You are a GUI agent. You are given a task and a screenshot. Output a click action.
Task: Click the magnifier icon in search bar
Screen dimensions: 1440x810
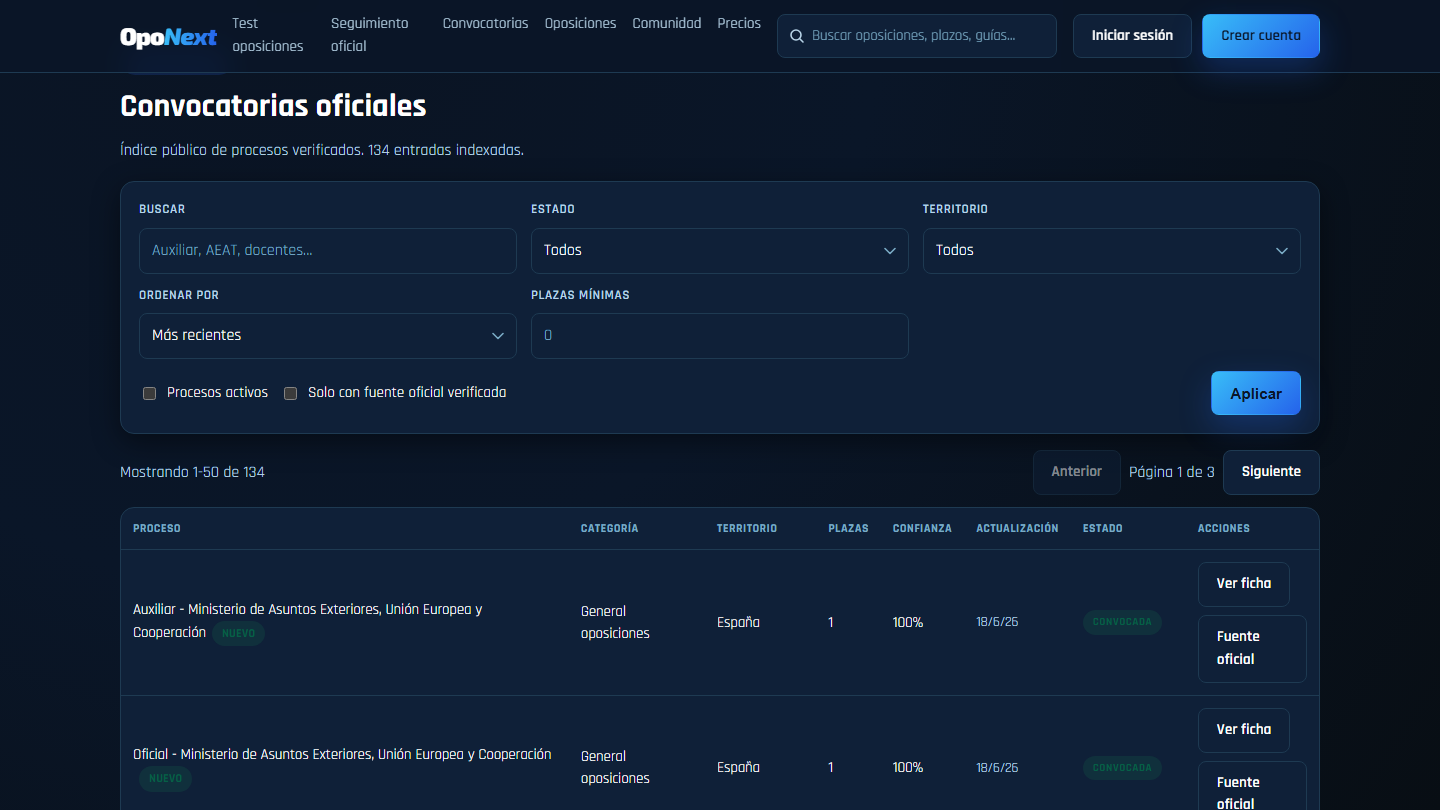(797, 36)
